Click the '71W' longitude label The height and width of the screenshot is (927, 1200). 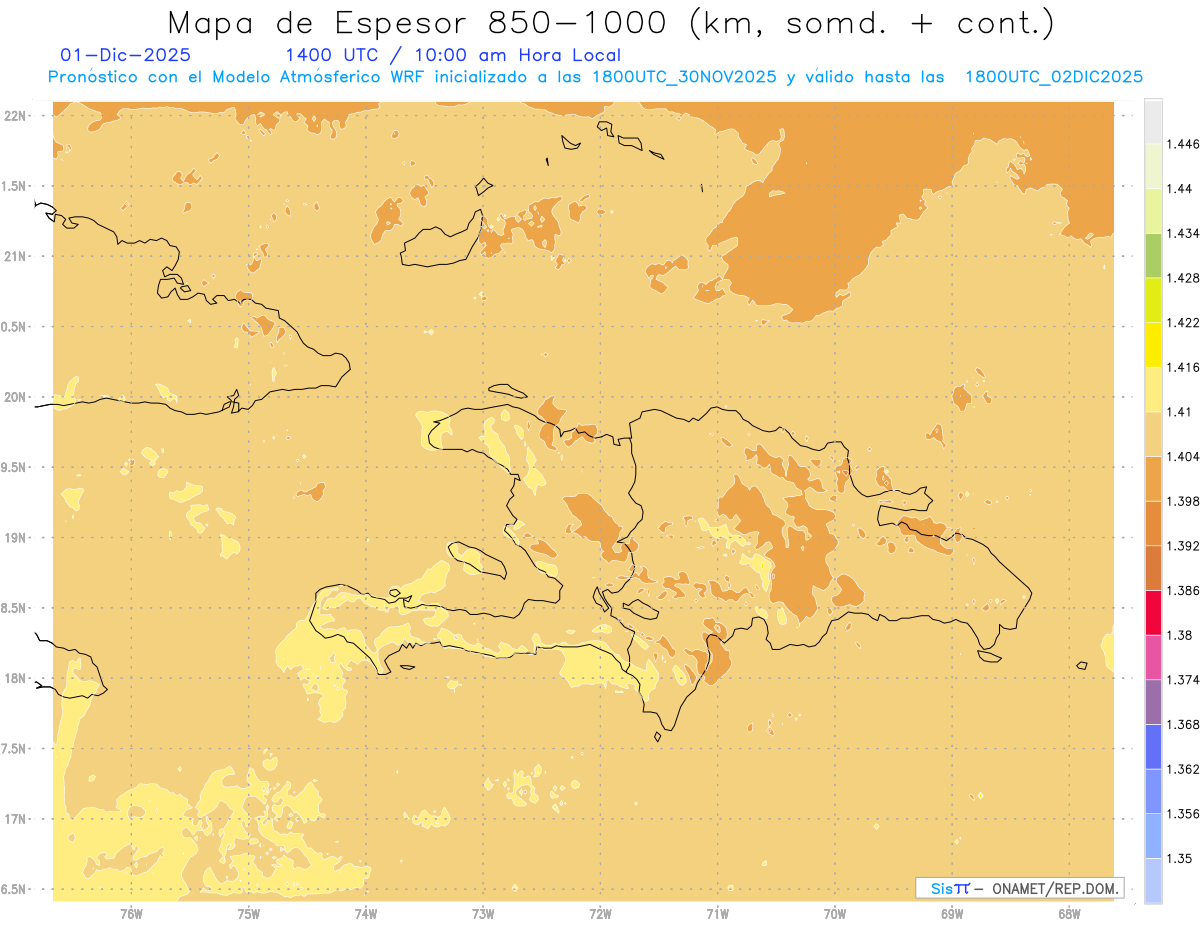[717, 913]
